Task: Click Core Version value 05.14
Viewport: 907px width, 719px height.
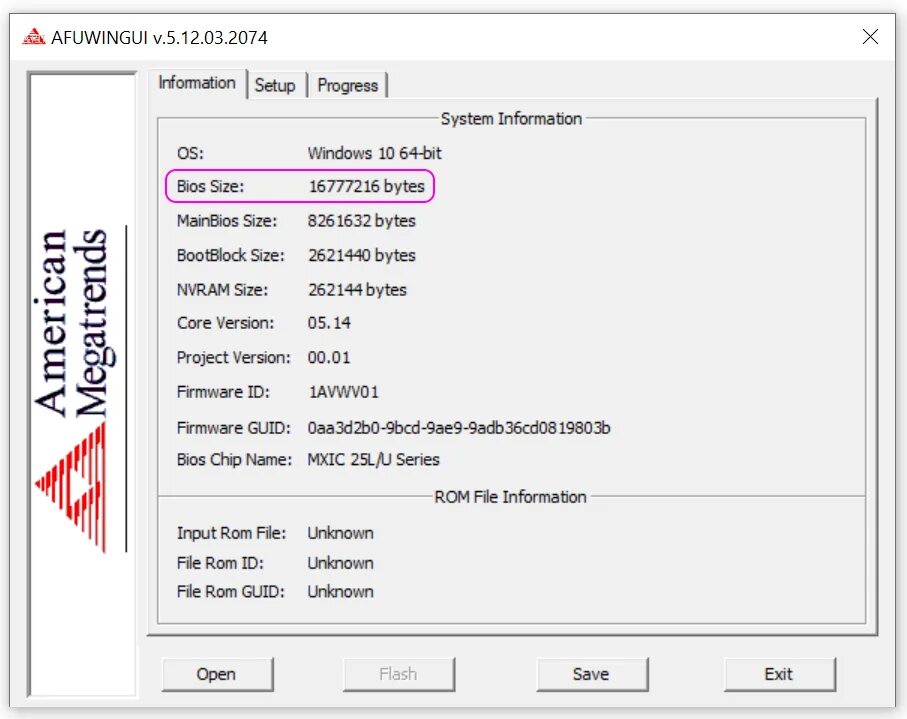Action: coord(329,323)
